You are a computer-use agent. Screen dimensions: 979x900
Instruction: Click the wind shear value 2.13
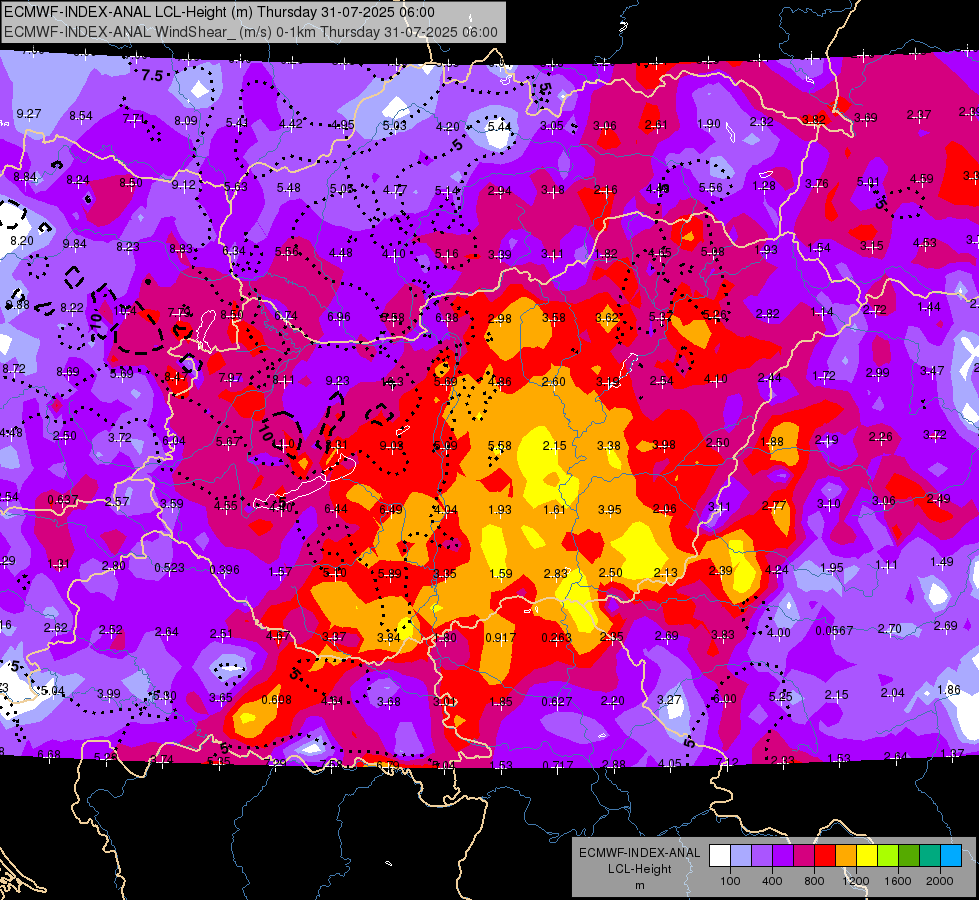click(x=666, y=573)
